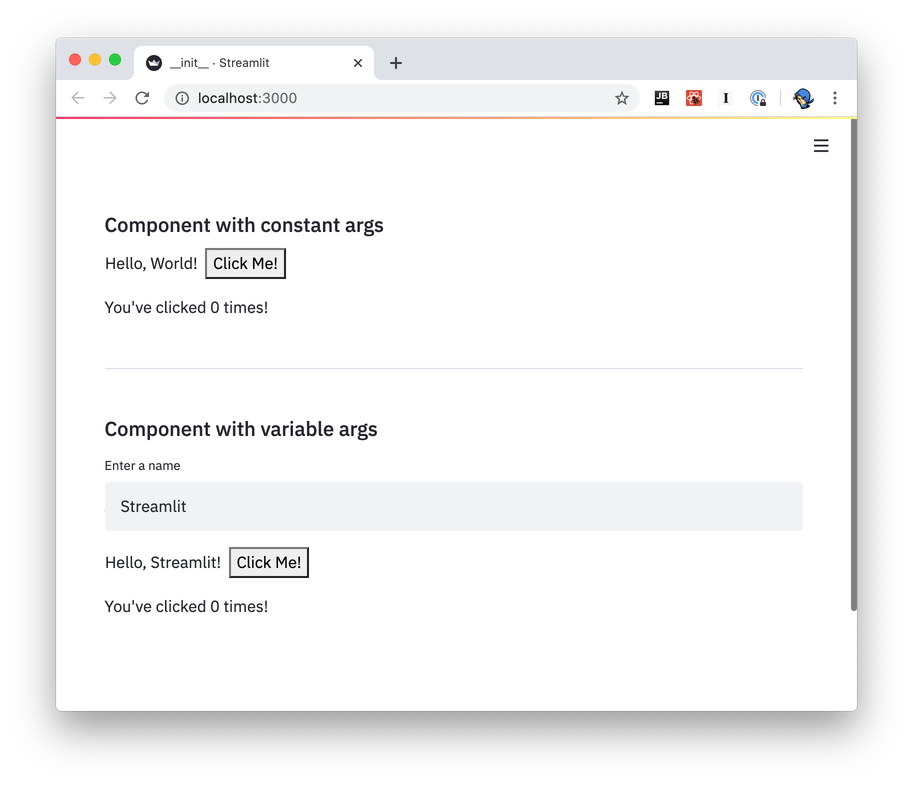The image size is (913, 785).
Task: Open Chrome's three-dot menu
Action: (x=835, y=98)
